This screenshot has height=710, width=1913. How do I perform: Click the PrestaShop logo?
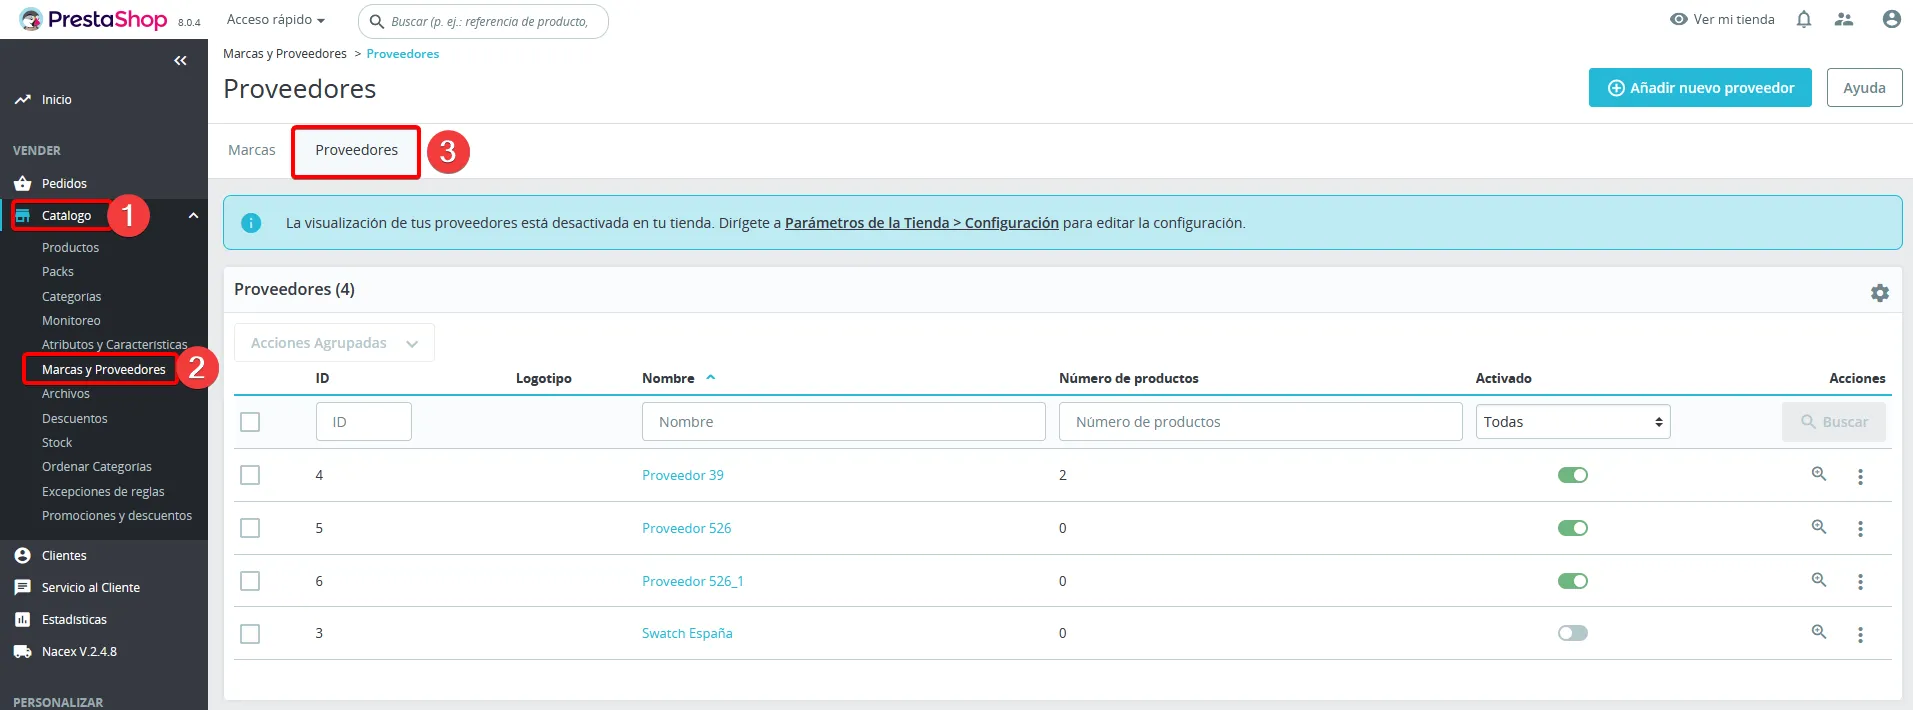point(94,20)
